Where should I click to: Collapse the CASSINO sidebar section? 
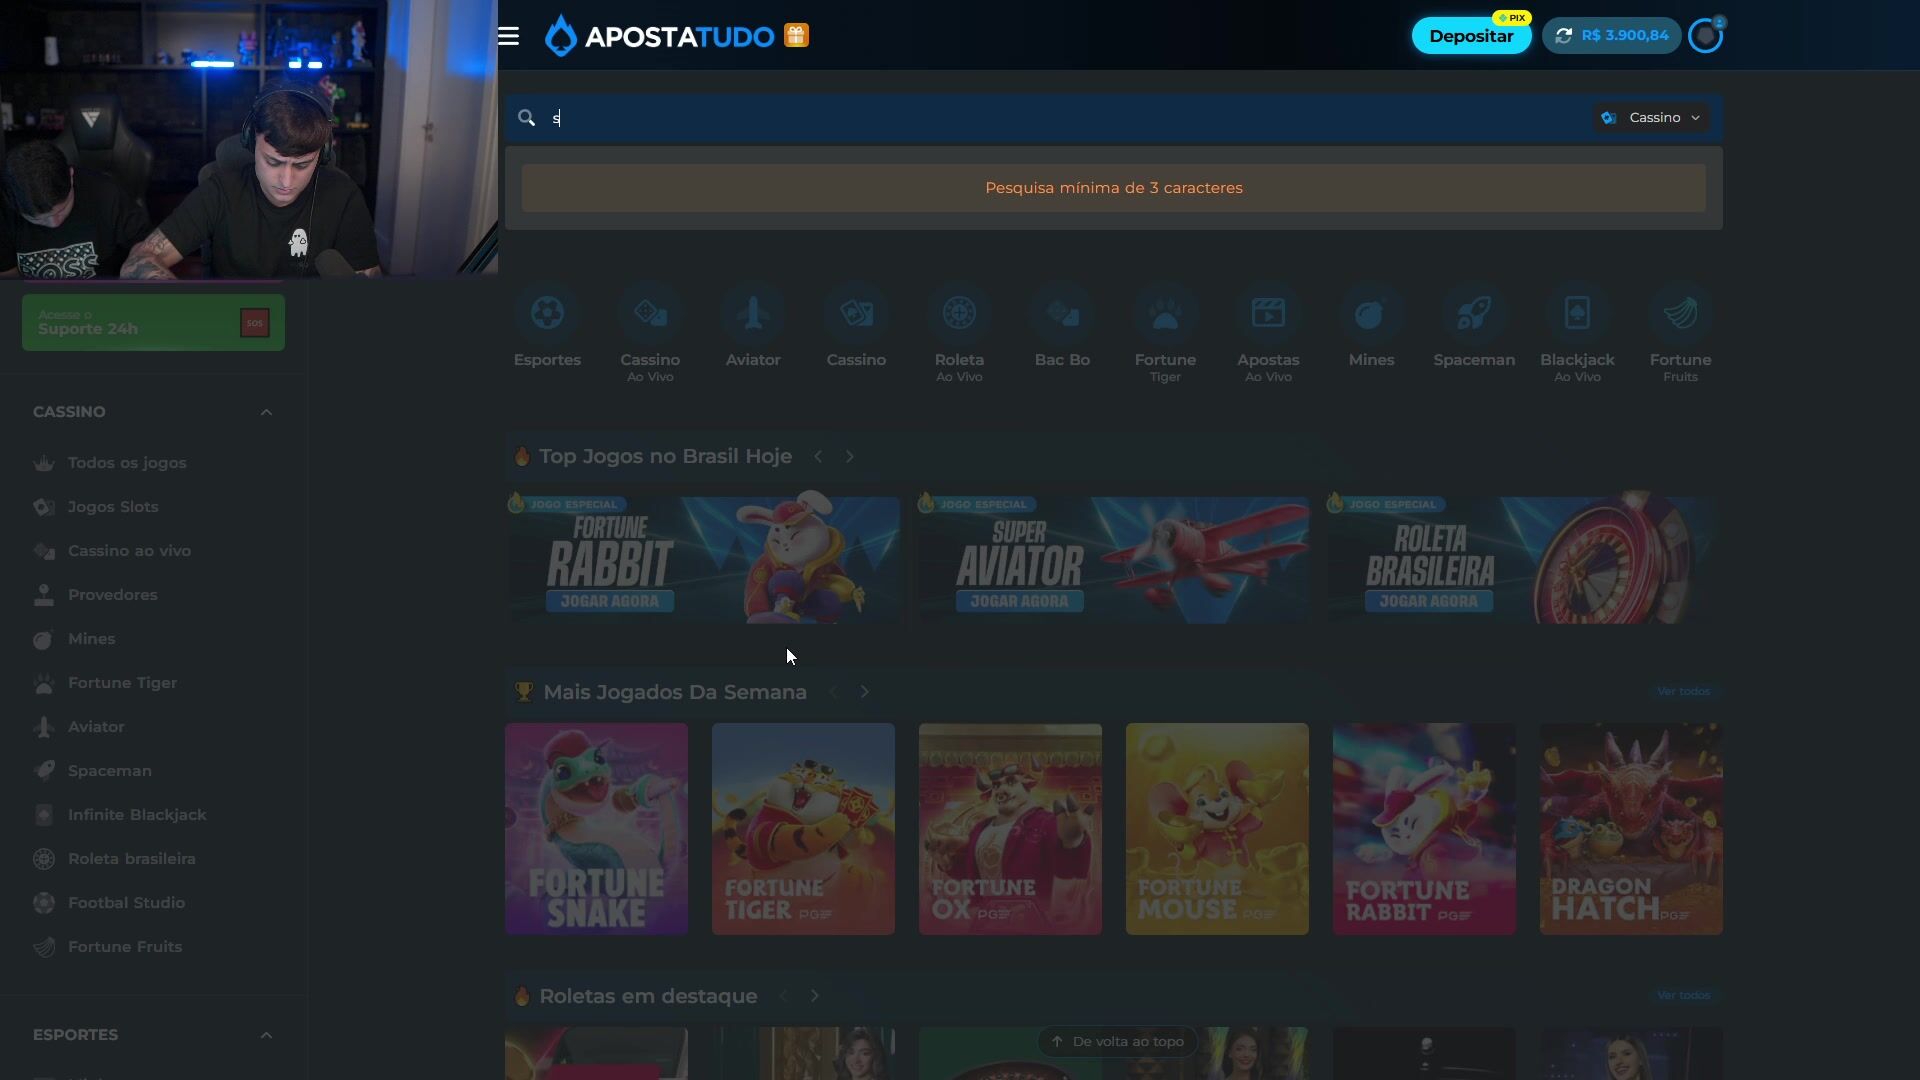coord(266,412)
